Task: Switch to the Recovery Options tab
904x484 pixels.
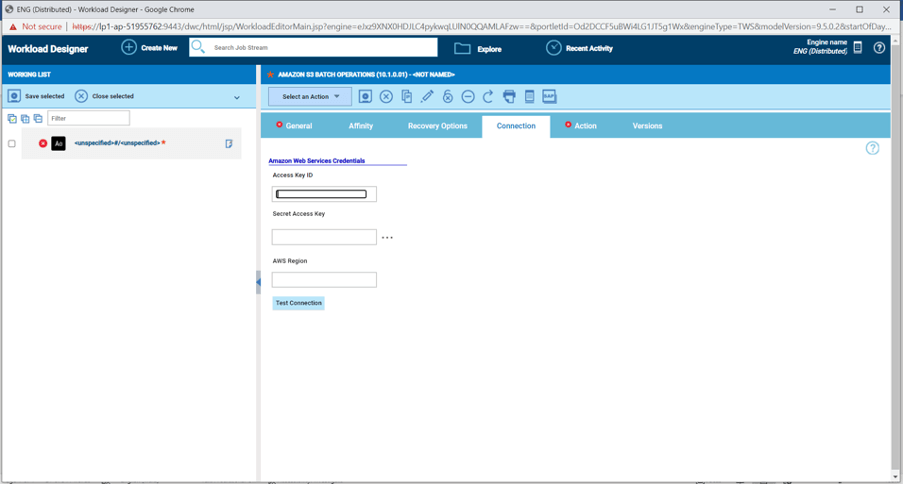Action: click(437, 126)
